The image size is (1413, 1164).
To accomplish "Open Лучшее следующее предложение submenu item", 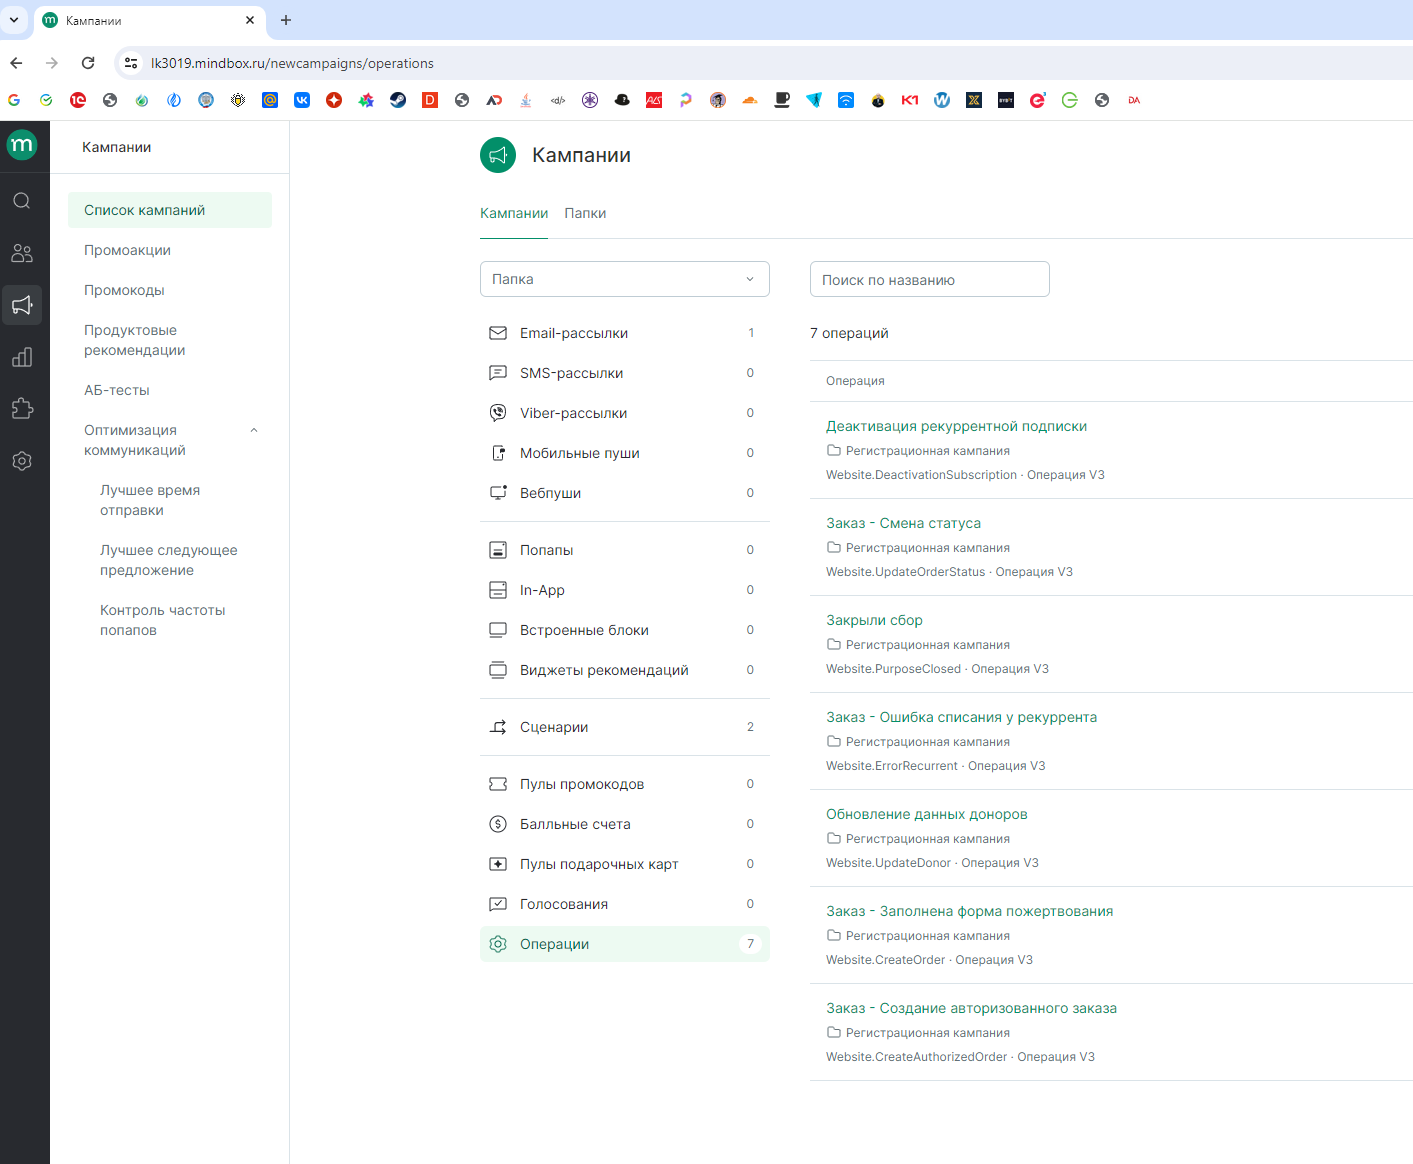I will coord(169,560).
